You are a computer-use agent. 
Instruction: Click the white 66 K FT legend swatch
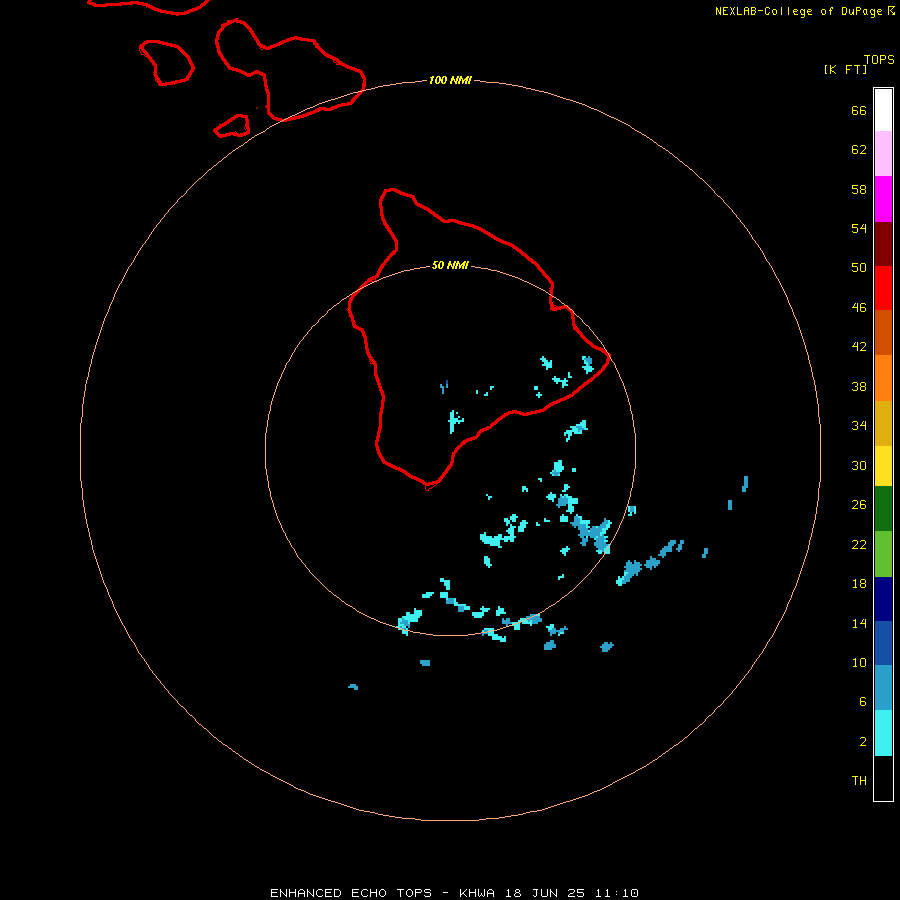pos(883,110)
